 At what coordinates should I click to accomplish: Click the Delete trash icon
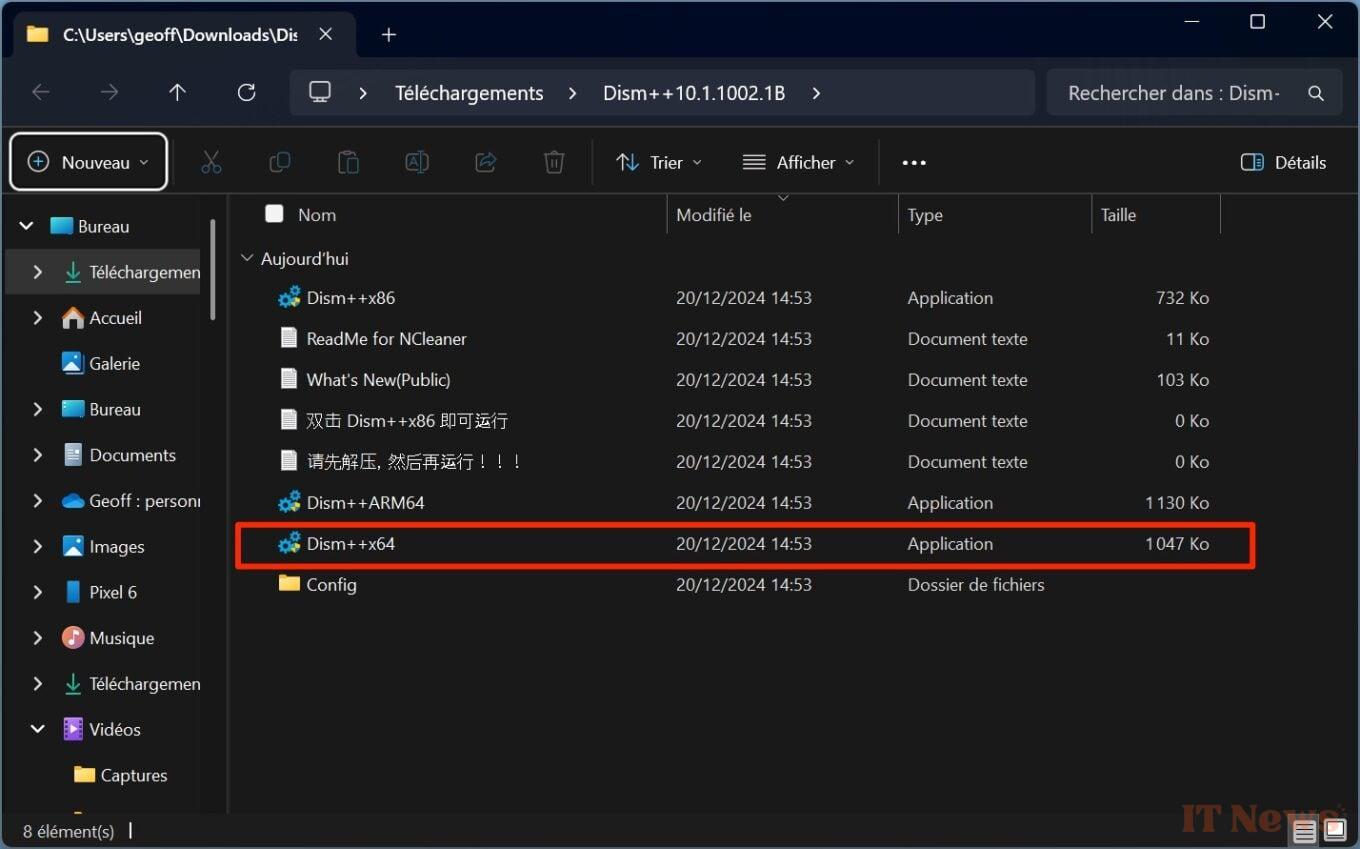coord(554,162)
